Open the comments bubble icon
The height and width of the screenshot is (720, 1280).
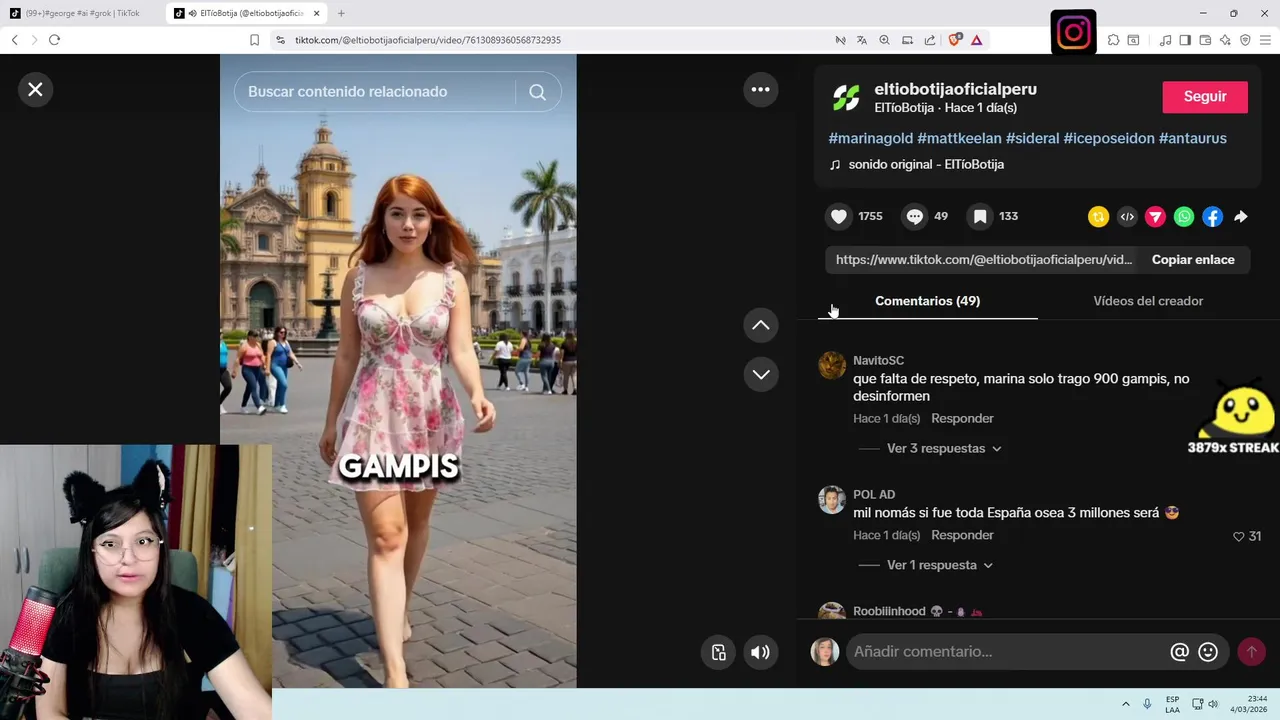[915, 216]
